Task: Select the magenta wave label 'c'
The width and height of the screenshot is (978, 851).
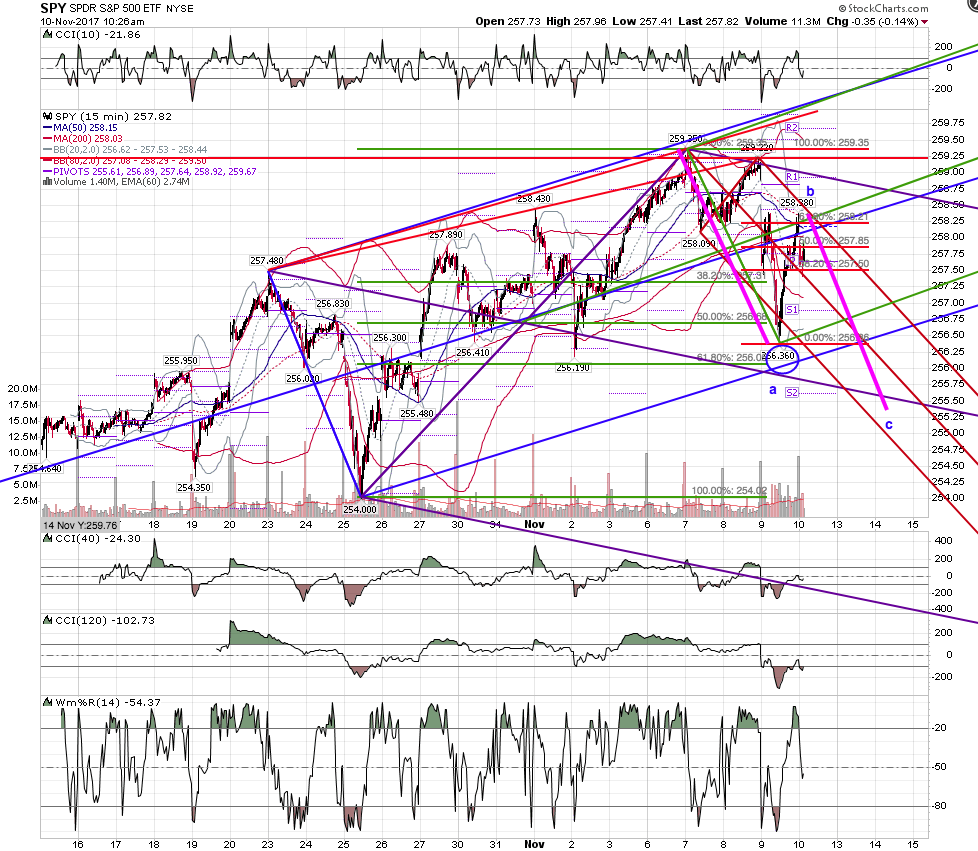Action: pyautogui.click(x=889, y=425)
